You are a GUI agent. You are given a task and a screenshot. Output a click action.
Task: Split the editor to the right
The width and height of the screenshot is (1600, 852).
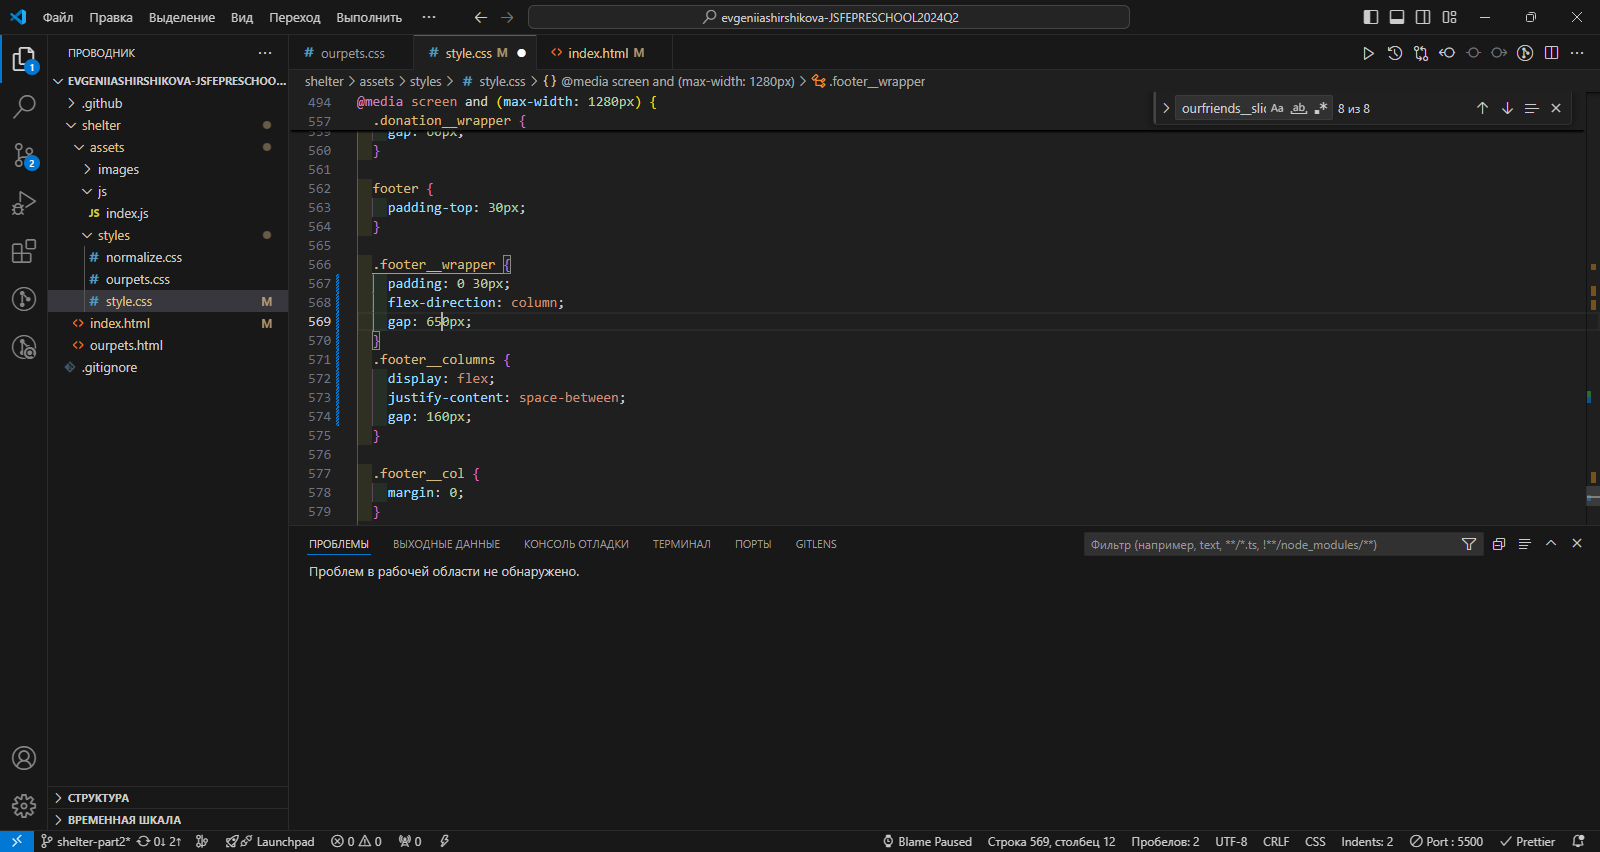click(x=1551, y=53)
